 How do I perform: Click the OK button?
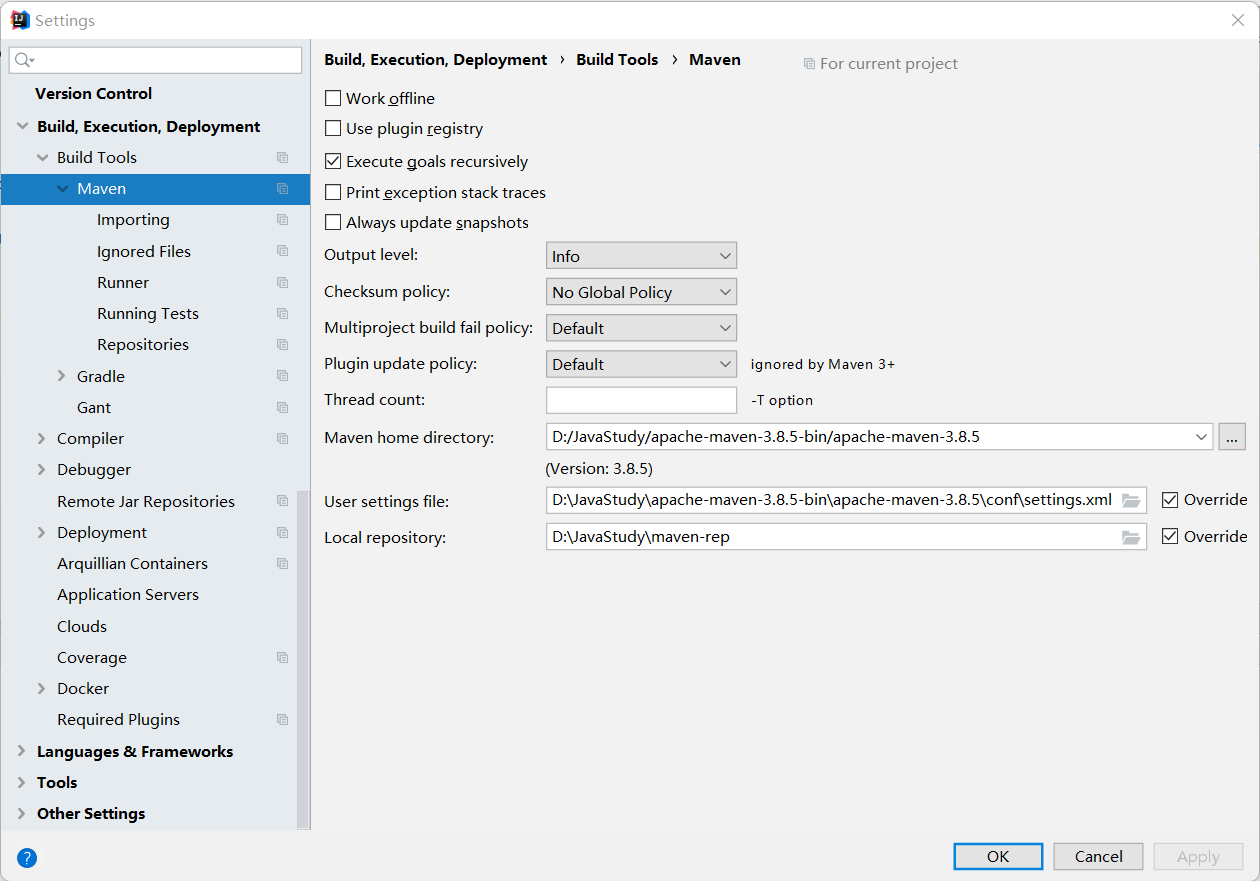pos(998,856)
